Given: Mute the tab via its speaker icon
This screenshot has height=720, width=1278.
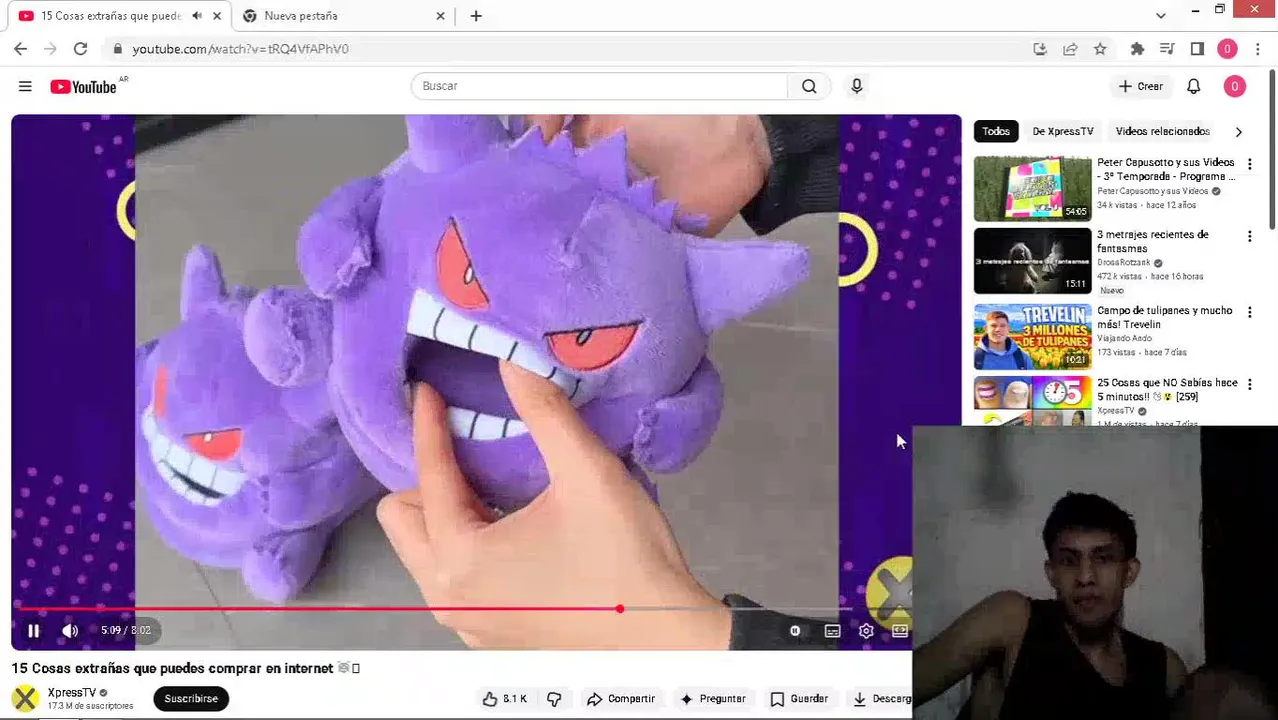Looking at the screenshot, I should pos(196,16).
